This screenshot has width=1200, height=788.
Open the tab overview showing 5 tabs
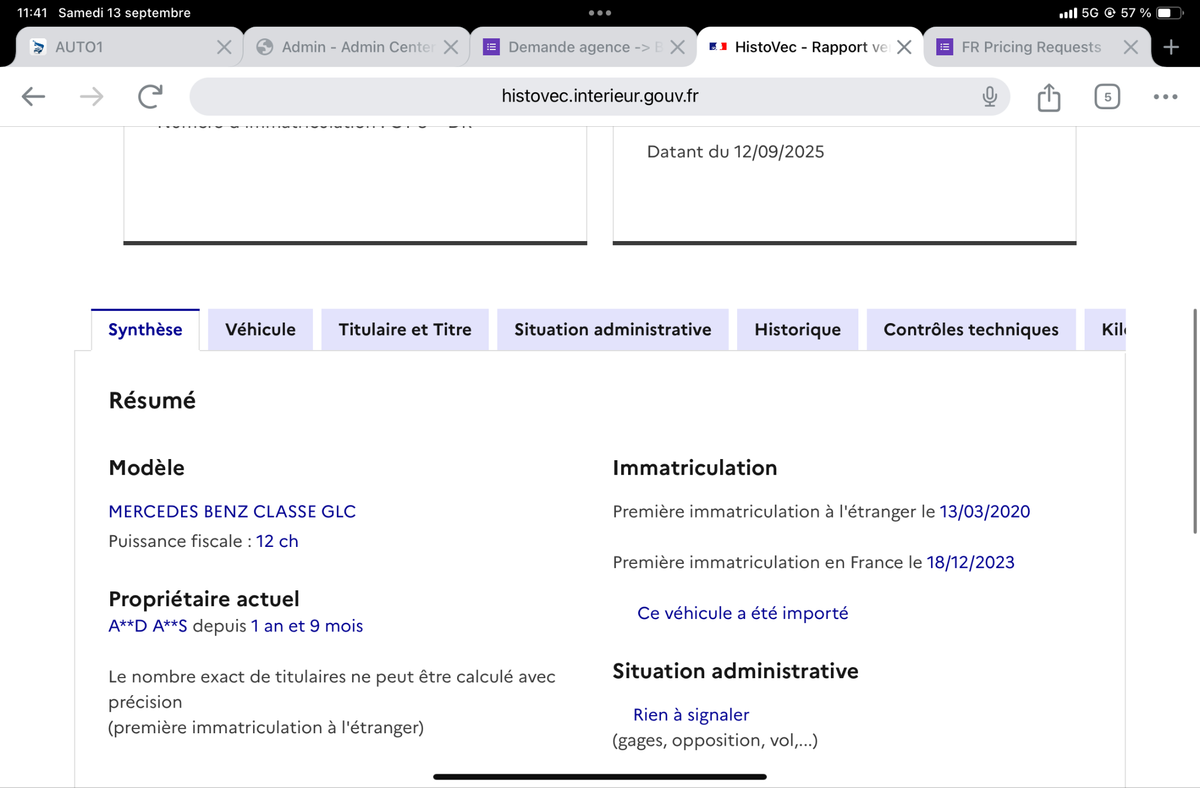[1106, 97]
